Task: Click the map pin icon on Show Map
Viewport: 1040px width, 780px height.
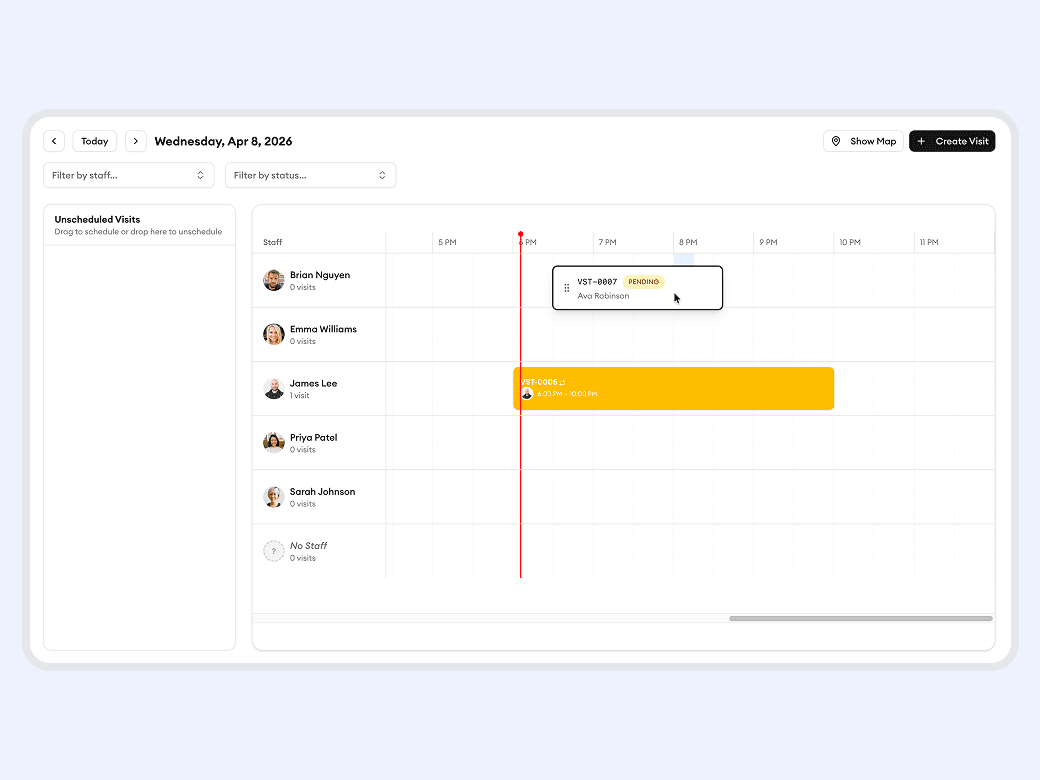Action: (x=837, y=141)
